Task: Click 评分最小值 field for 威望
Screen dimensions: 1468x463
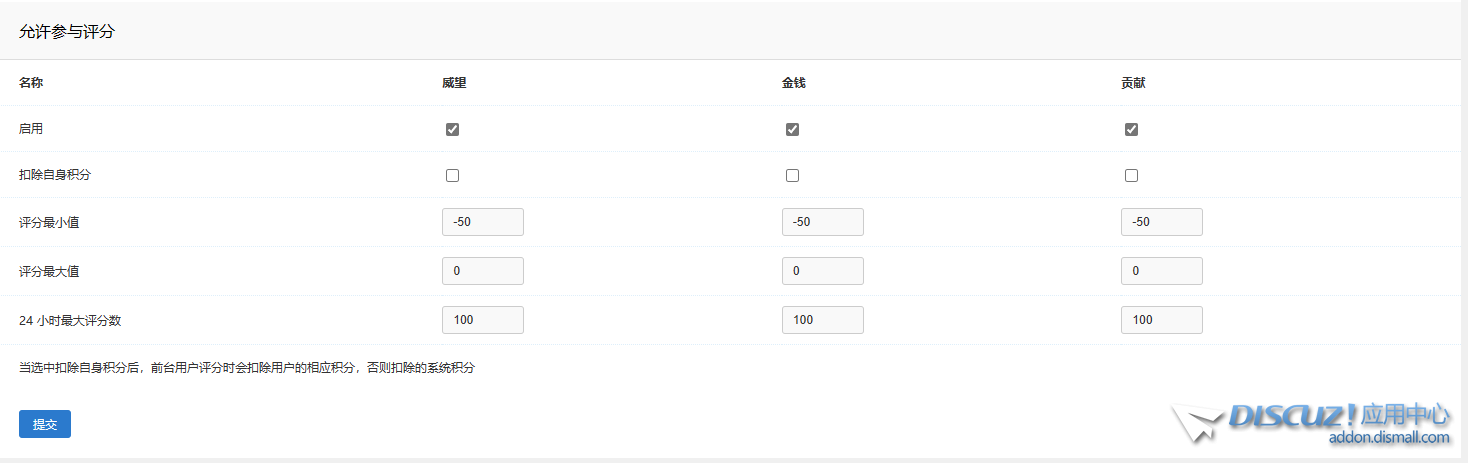Action: tap(482, 222)
